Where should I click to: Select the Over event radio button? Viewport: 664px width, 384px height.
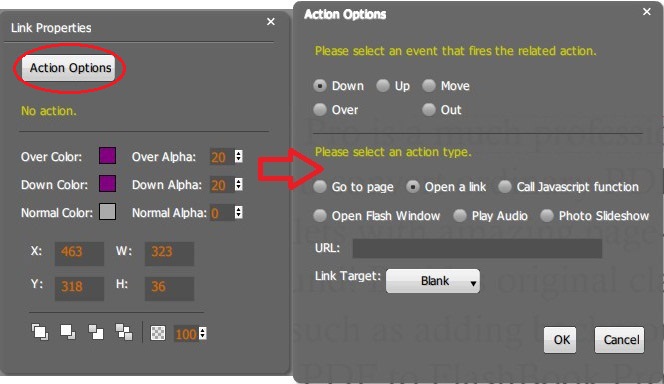click(x=320, y=110)
